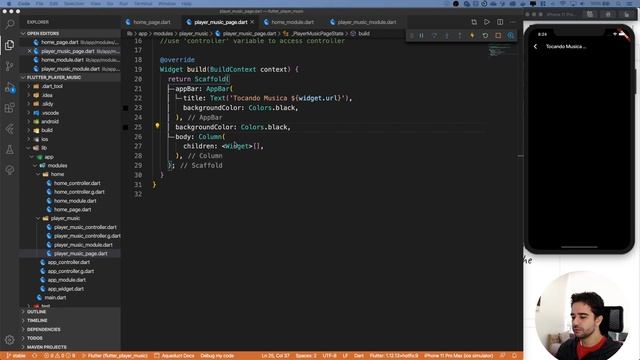Expand the .dart_tool folder
Viewport: 640px width, 360px height.
(x=52, y=86)
